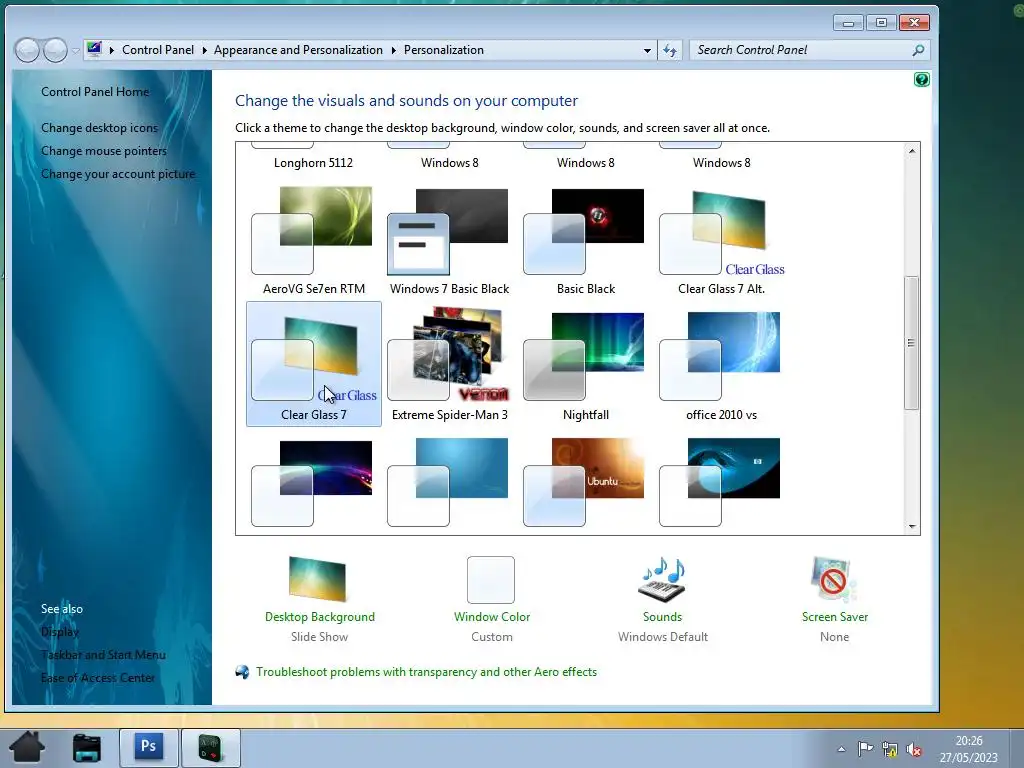Minimize the Personalization window
The height and width of the screenshot is (768, 1024).
point(848,24)
